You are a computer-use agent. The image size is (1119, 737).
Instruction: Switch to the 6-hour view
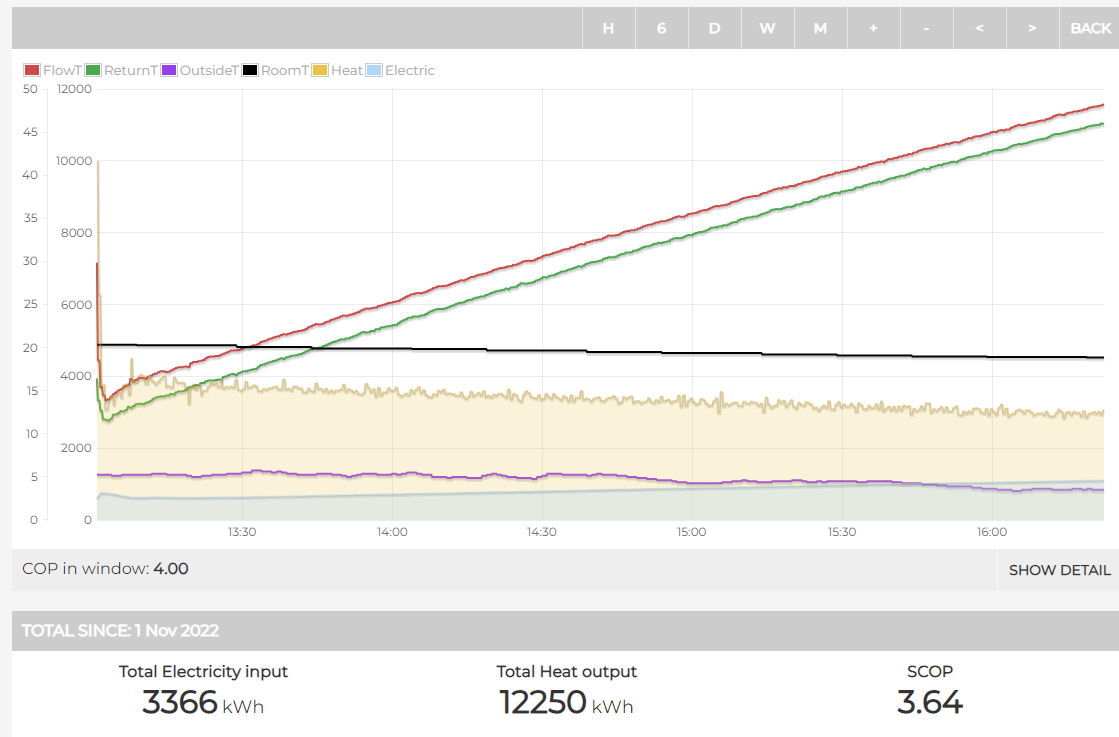pyautogui.click(x=661, y=28)
